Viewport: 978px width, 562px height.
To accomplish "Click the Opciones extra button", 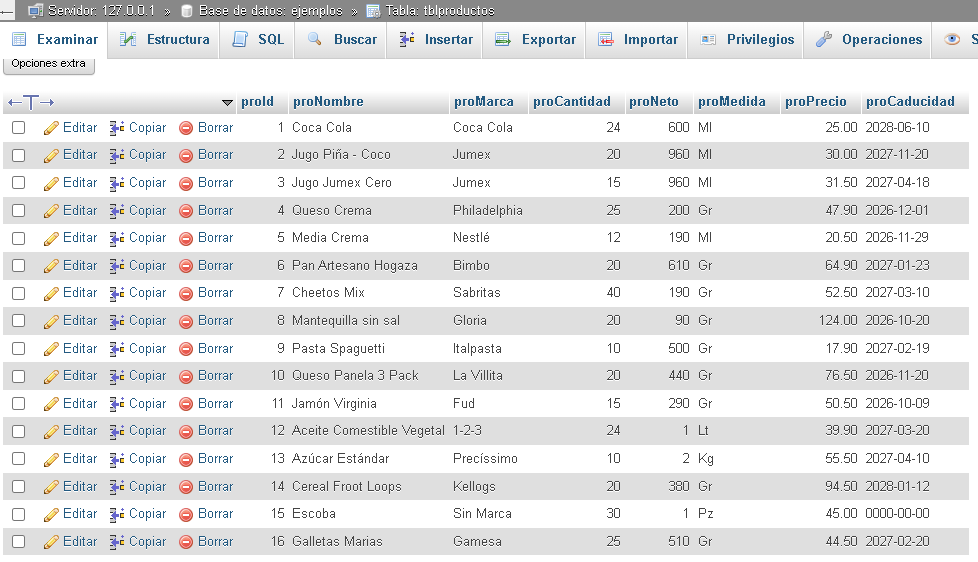I will (49, 64).
